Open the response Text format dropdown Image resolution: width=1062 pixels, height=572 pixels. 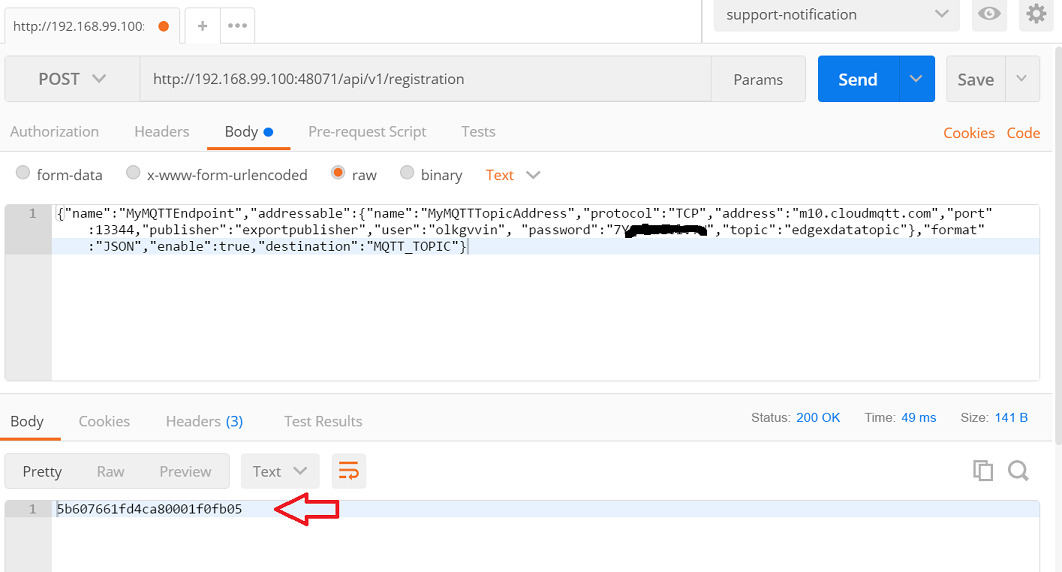[280, 471]
